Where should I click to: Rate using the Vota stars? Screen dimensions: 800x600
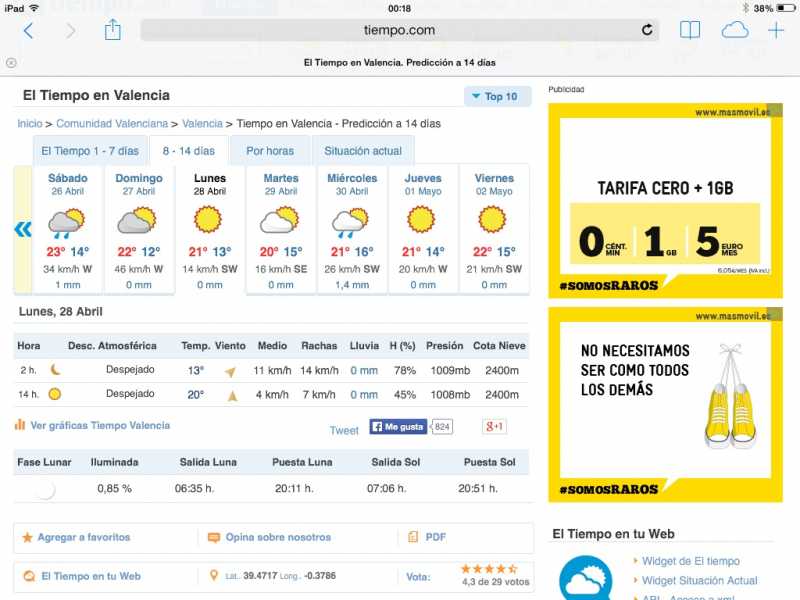[488, 568]
